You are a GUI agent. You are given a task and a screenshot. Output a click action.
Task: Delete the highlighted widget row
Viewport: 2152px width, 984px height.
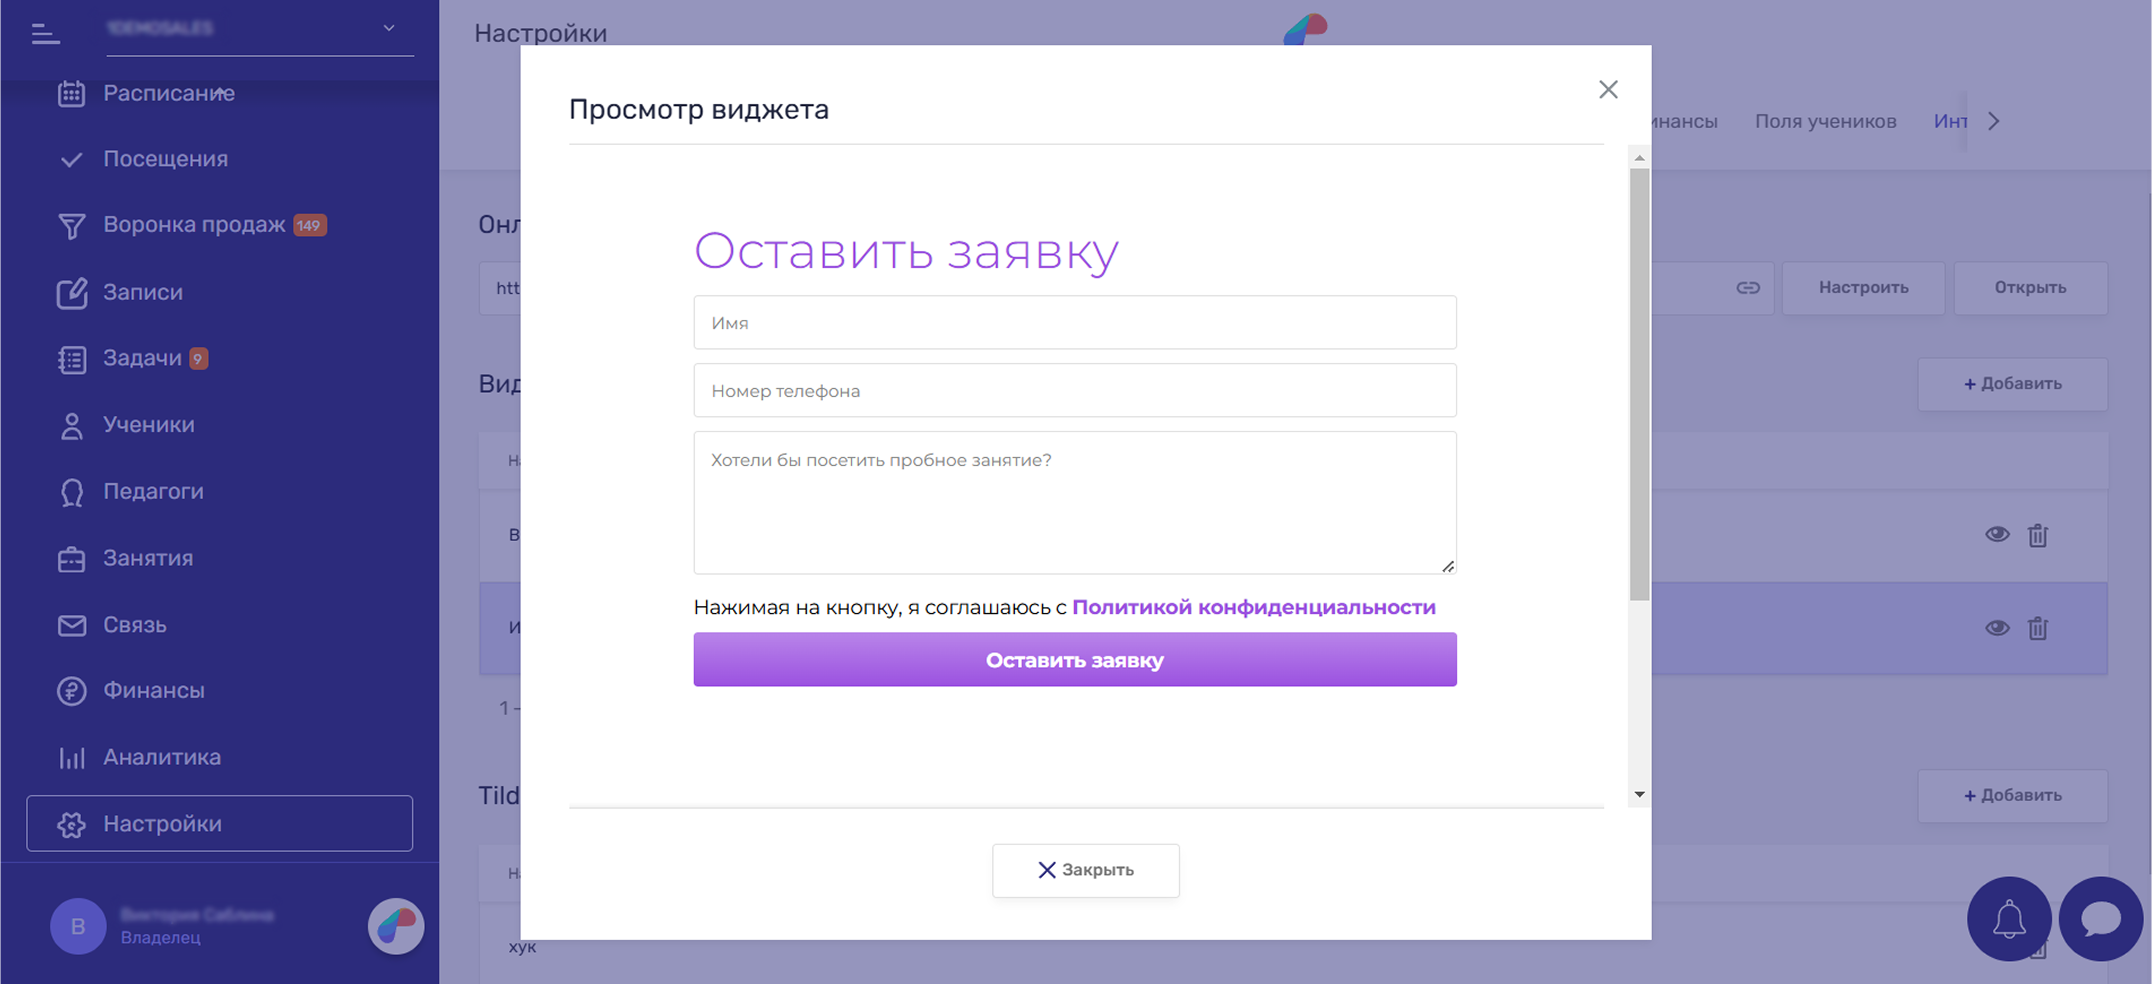click(x=2037, y=628)
